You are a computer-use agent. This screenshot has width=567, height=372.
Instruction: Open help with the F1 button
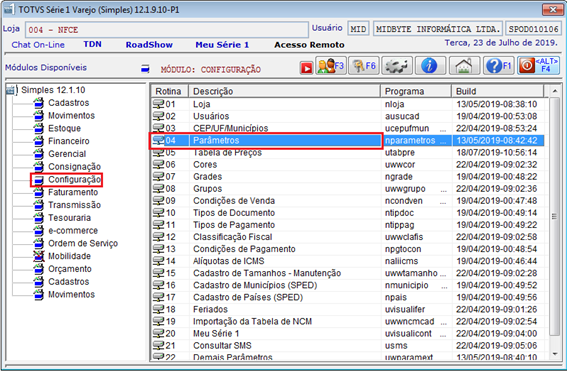[499, 66]
